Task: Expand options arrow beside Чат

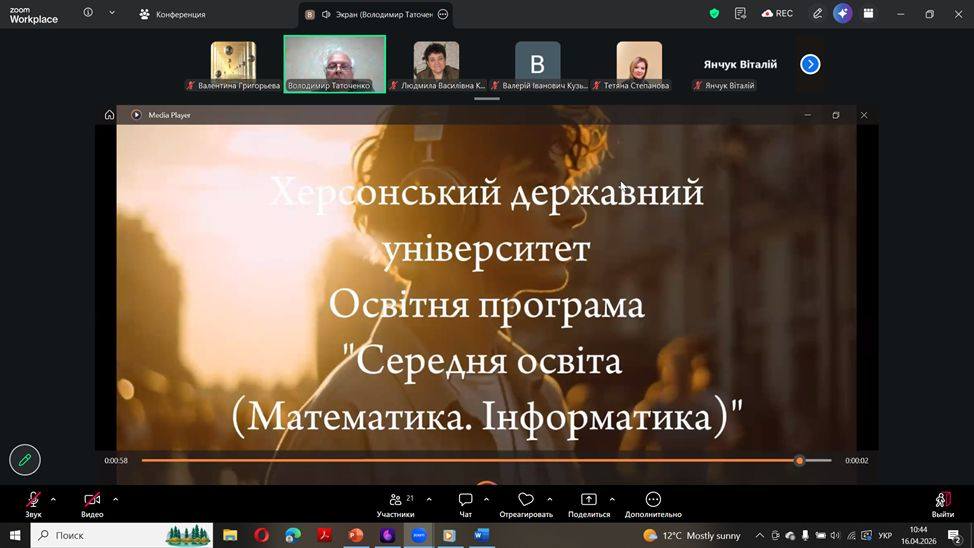Action: 486,499
